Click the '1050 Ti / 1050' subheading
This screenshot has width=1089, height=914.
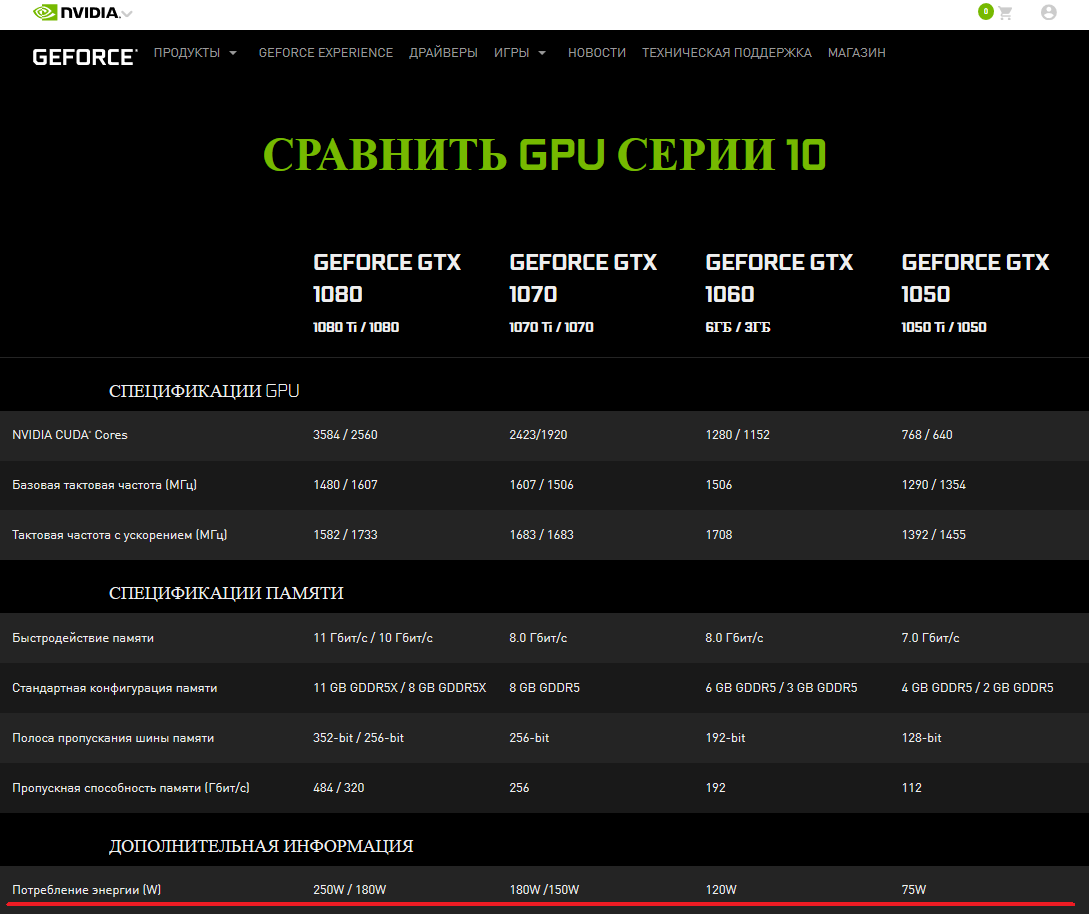click(944, 327)
